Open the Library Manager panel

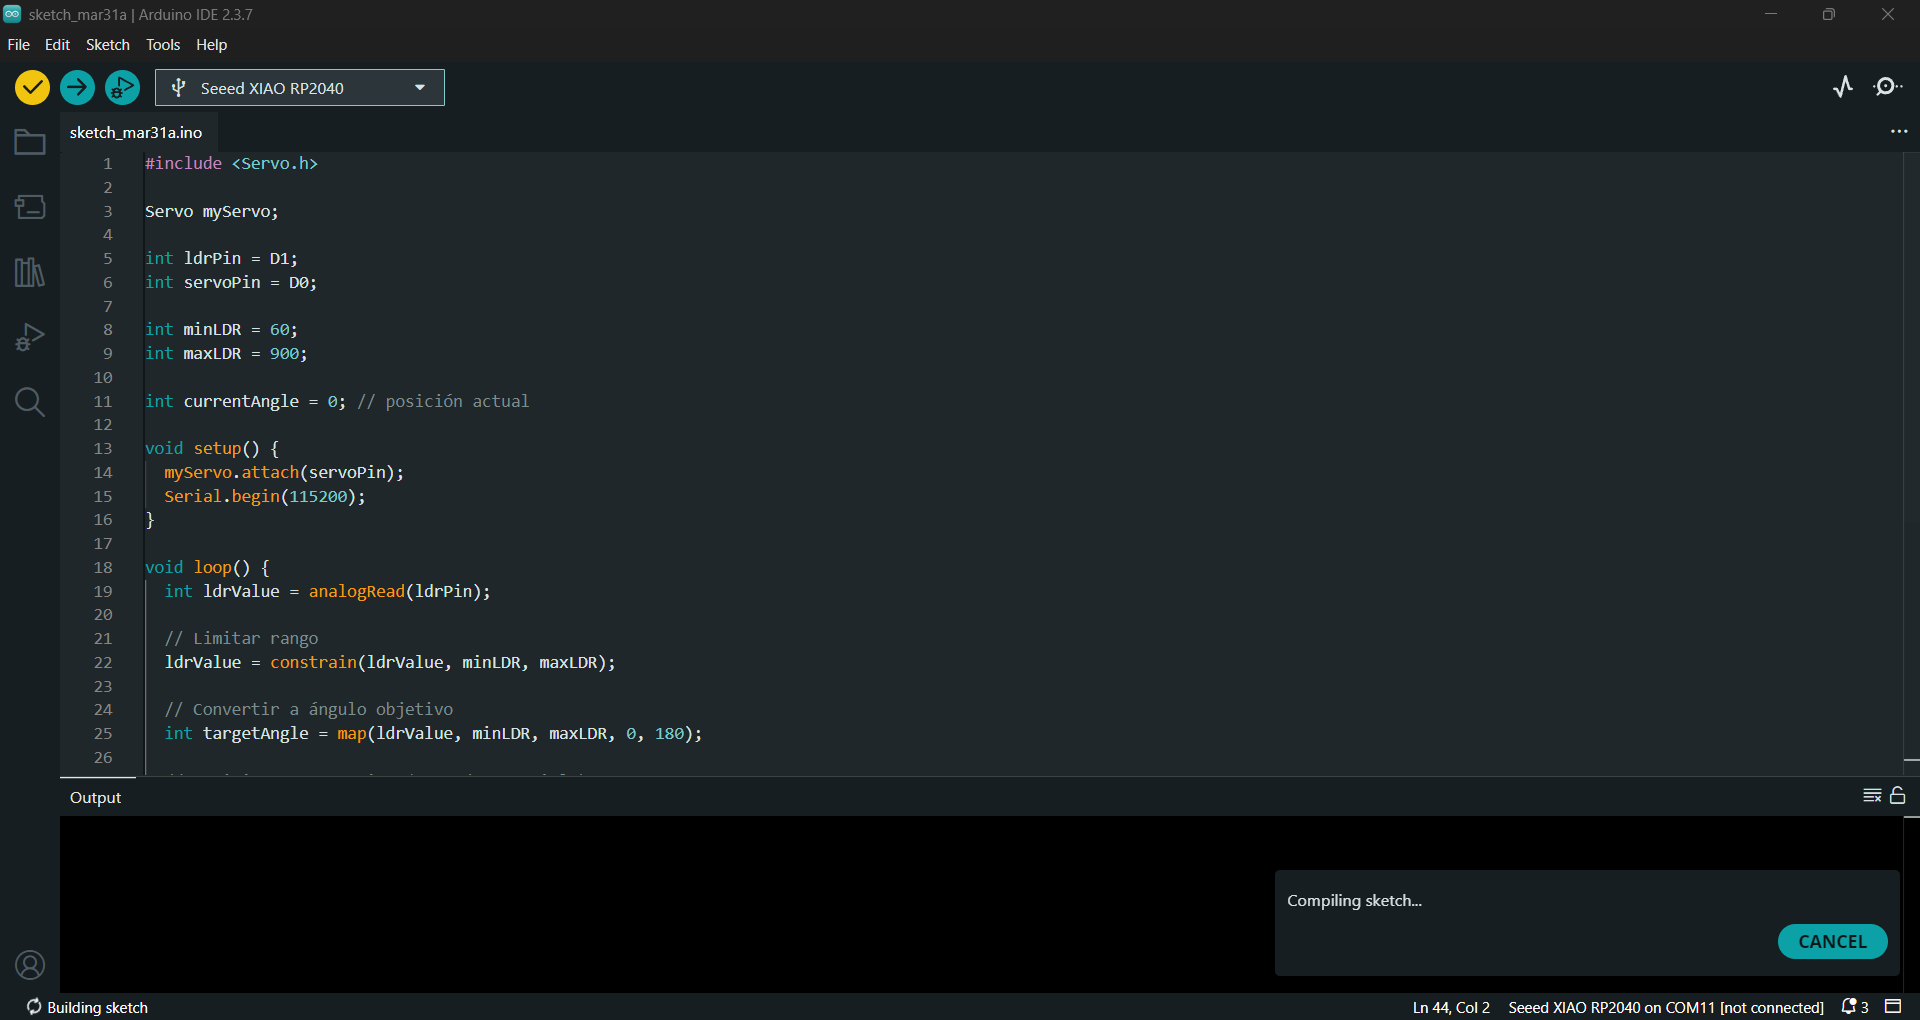tap(30, 272)
